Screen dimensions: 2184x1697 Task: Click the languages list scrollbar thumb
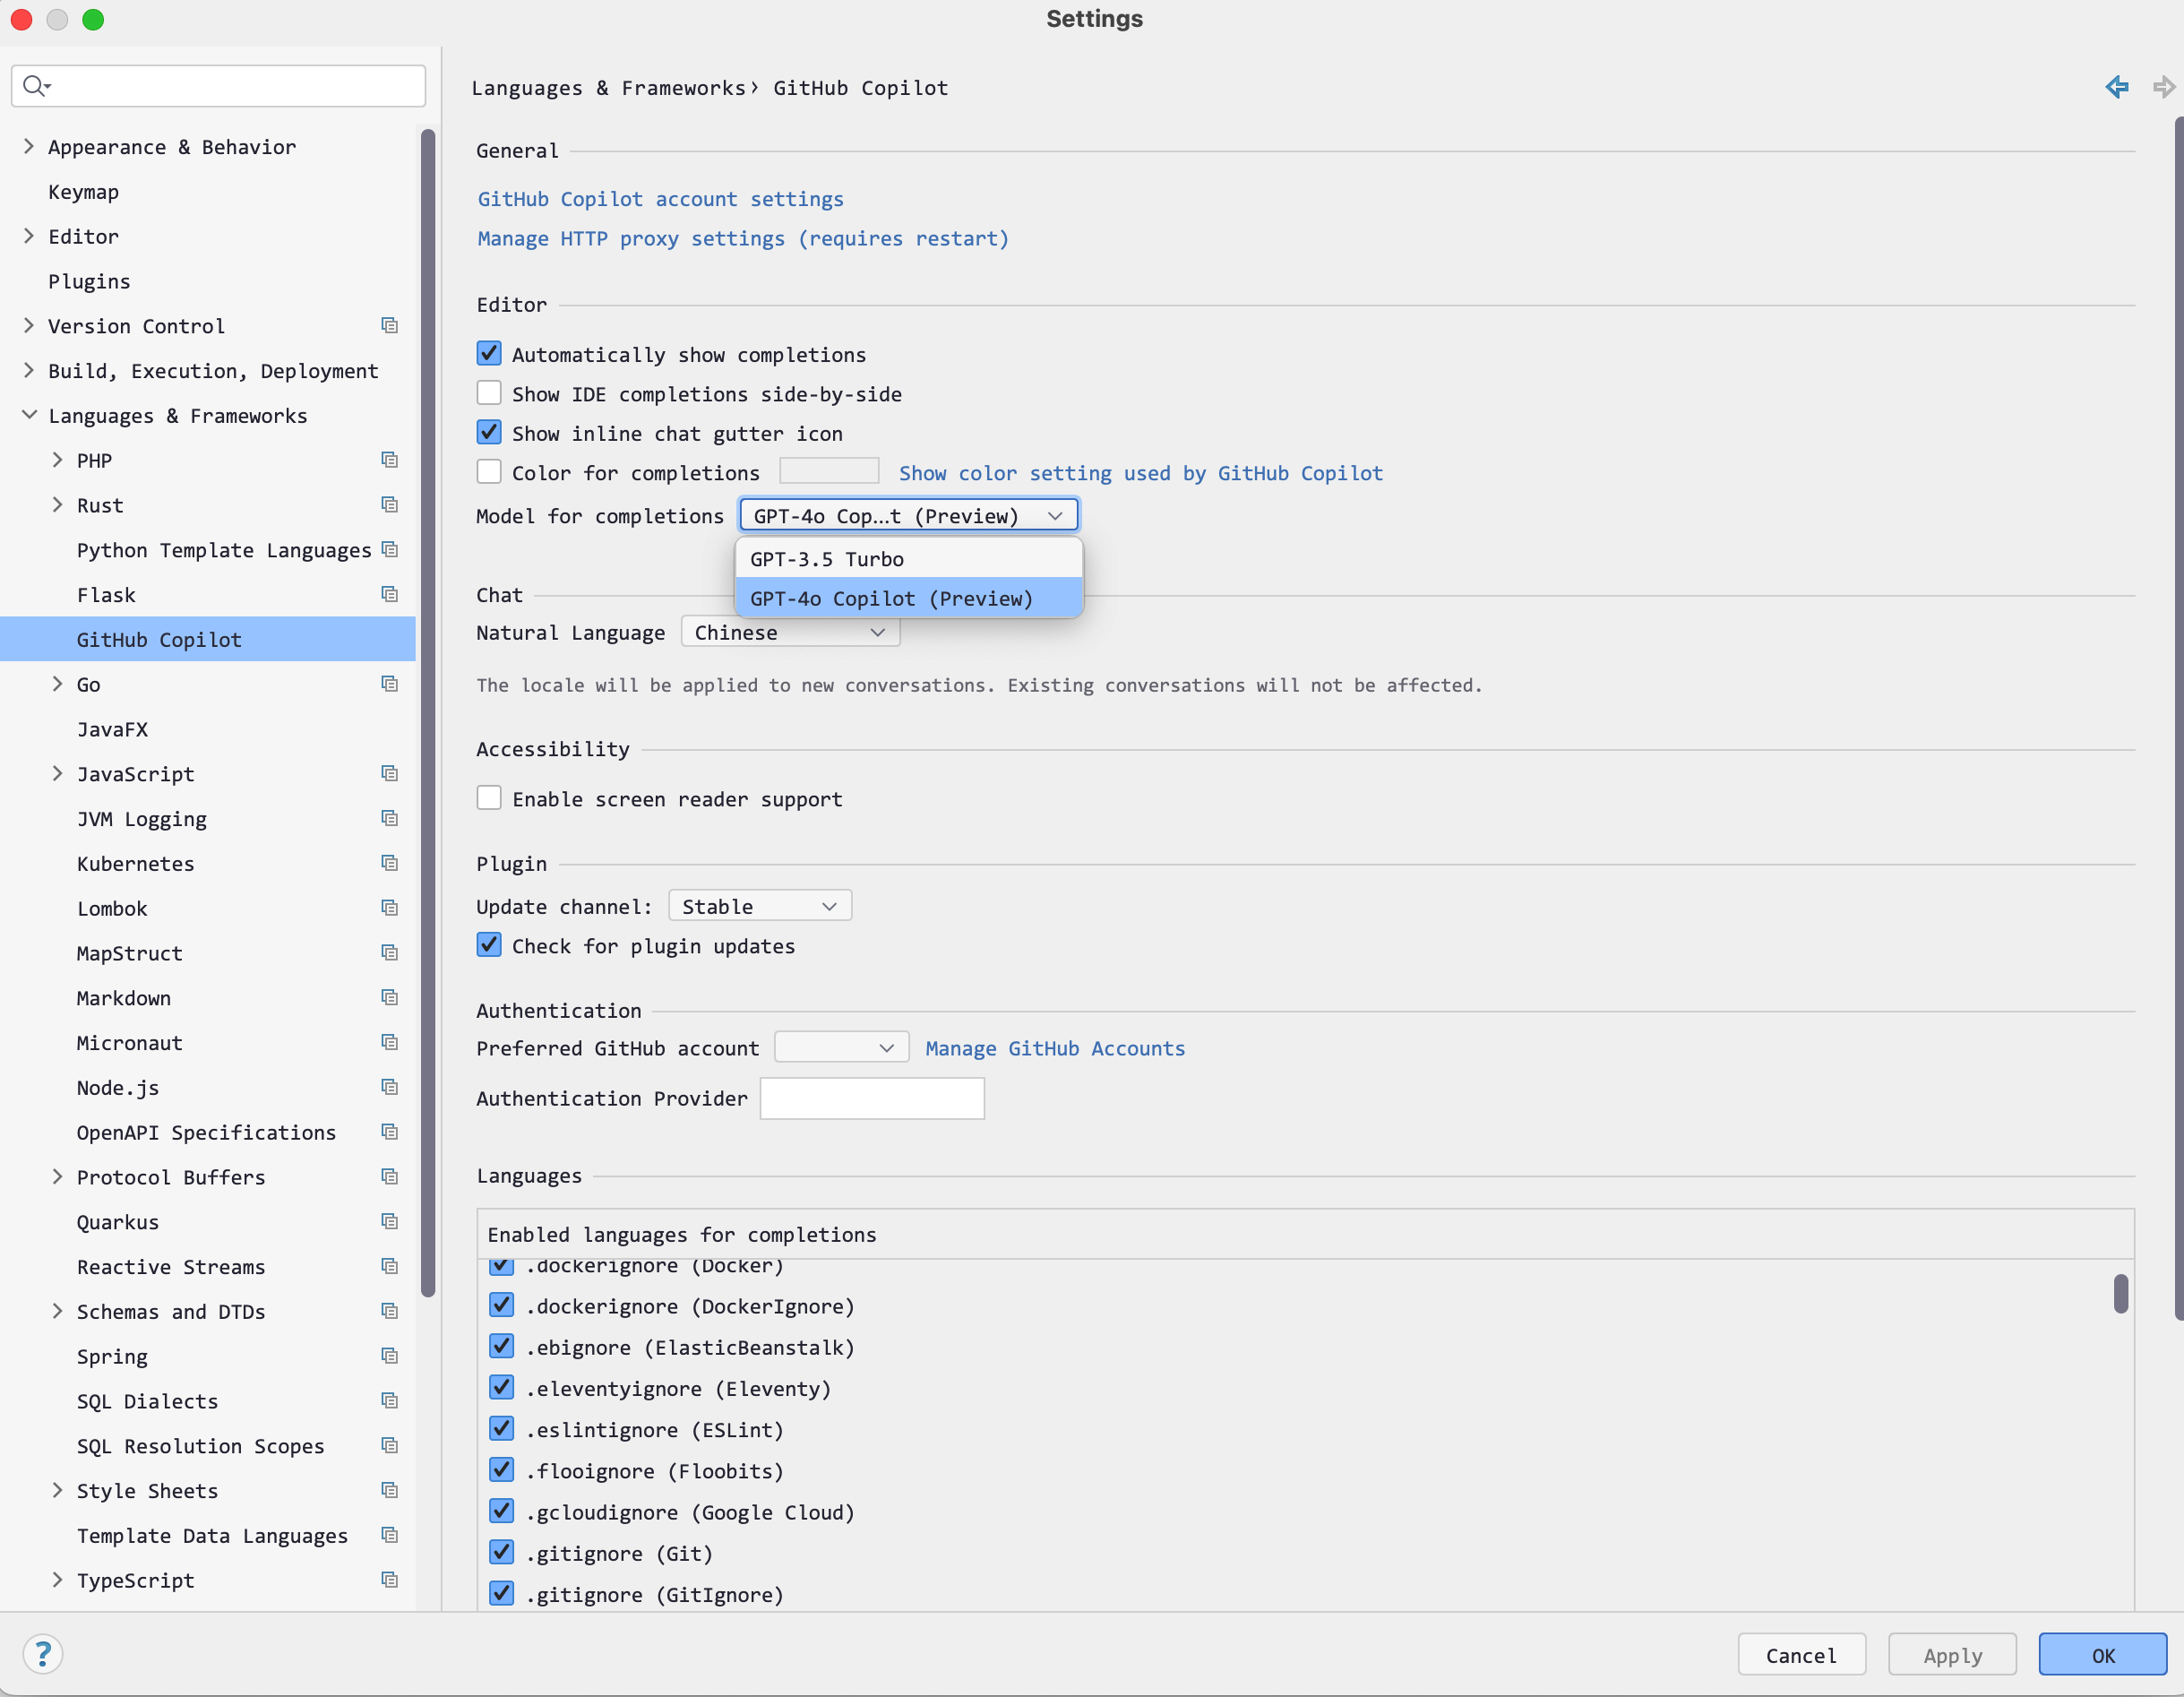pyautogui.click(x=2121, y=1294)
